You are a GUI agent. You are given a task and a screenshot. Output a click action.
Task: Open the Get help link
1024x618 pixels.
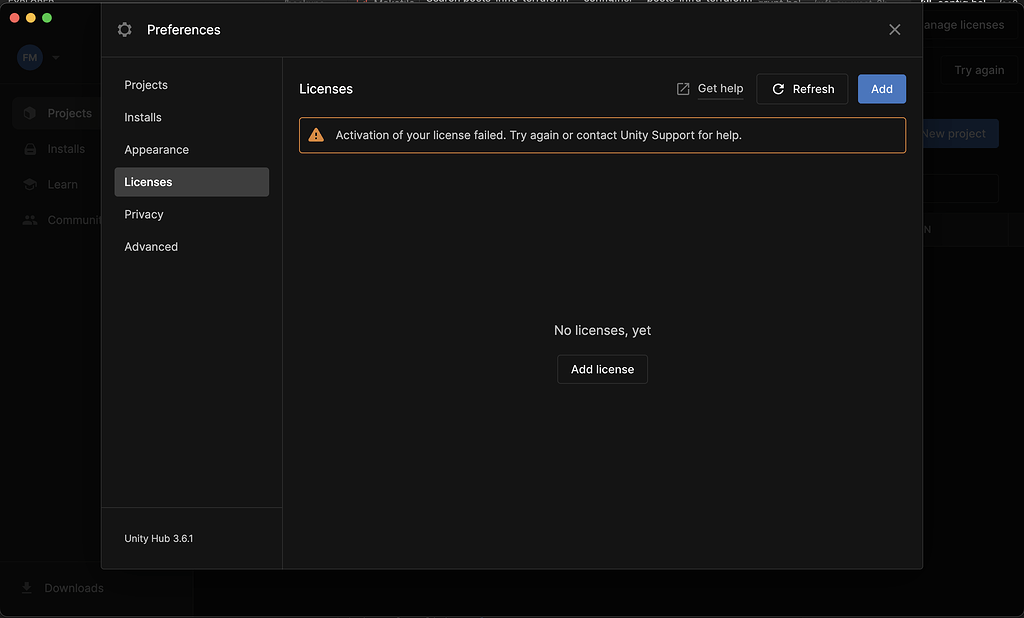tap(720, 89)
